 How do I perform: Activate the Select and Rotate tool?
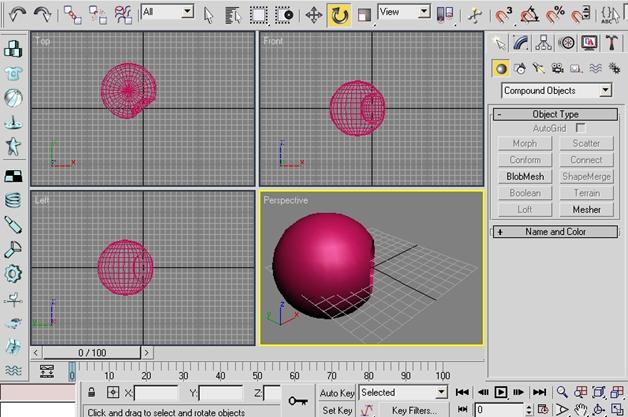click(339, 14)
